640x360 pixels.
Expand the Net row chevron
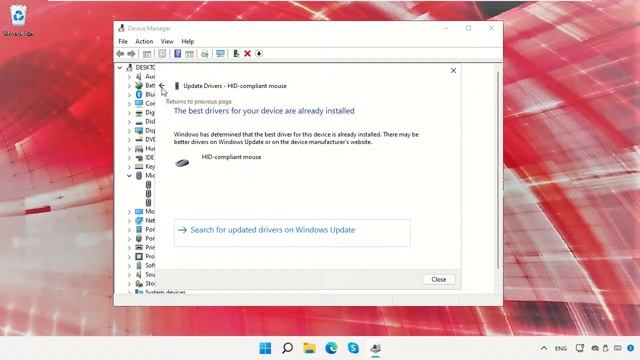click(x=129, y=220)
